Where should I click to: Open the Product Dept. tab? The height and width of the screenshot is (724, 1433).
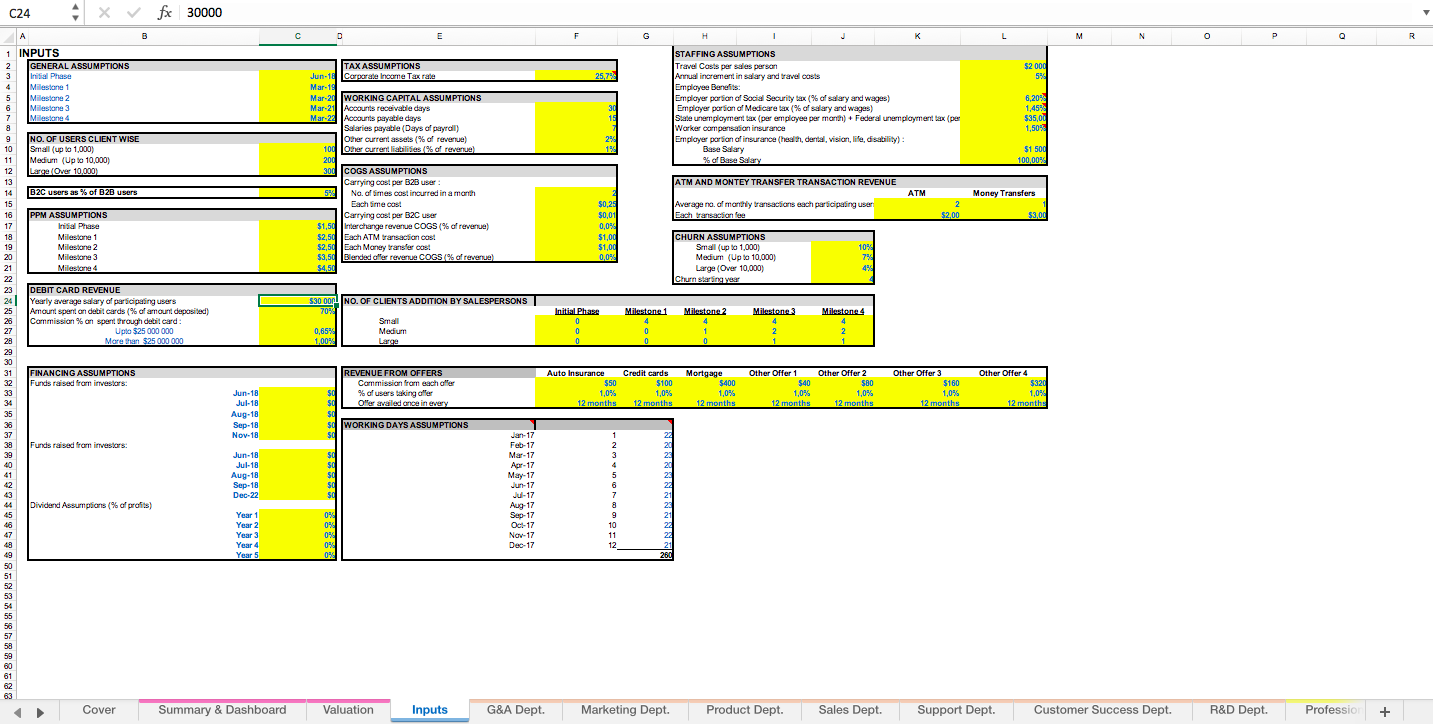(744, 710)
